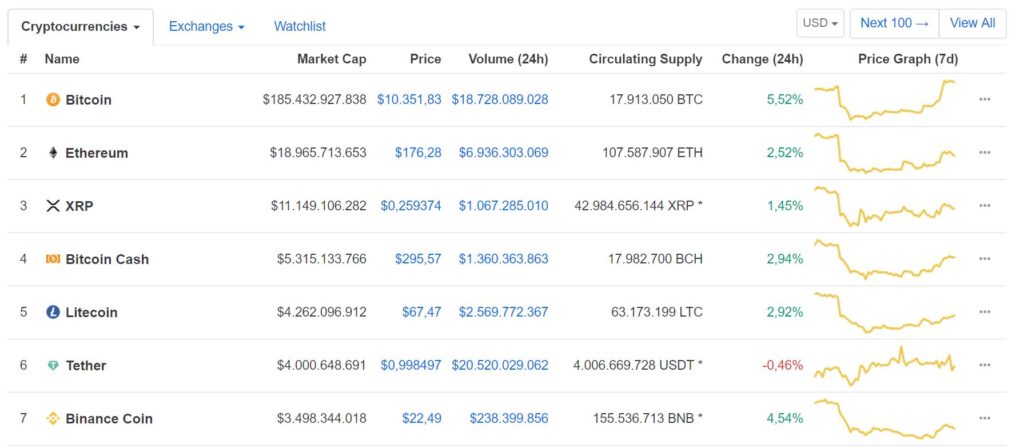1024x448 pixels.
Task: Click the XRP logo icon
Action: click(53, 206)
